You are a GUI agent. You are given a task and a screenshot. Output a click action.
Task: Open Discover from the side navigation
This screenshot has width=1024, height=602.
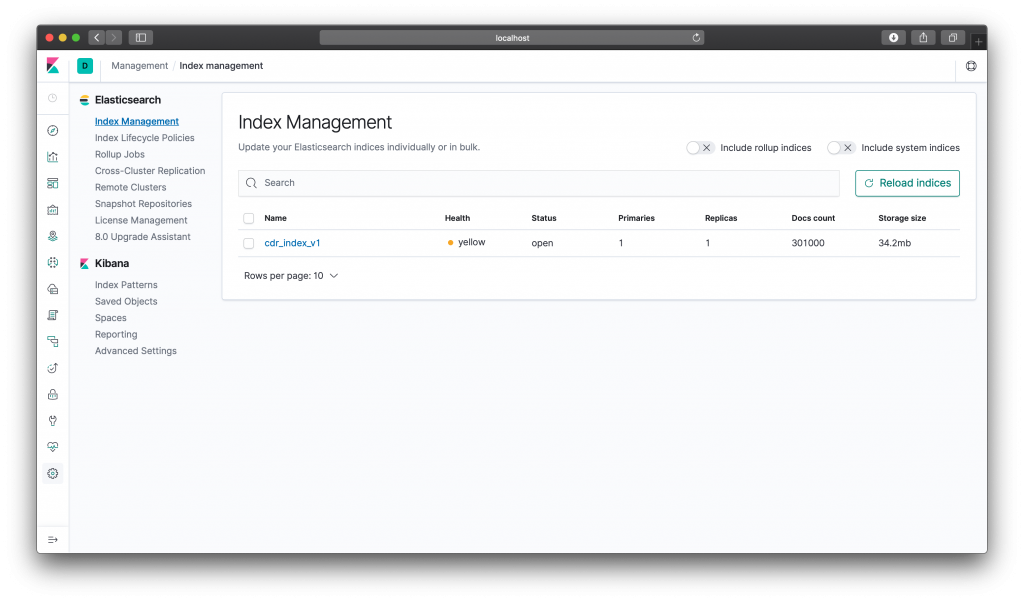coord(53,131)
